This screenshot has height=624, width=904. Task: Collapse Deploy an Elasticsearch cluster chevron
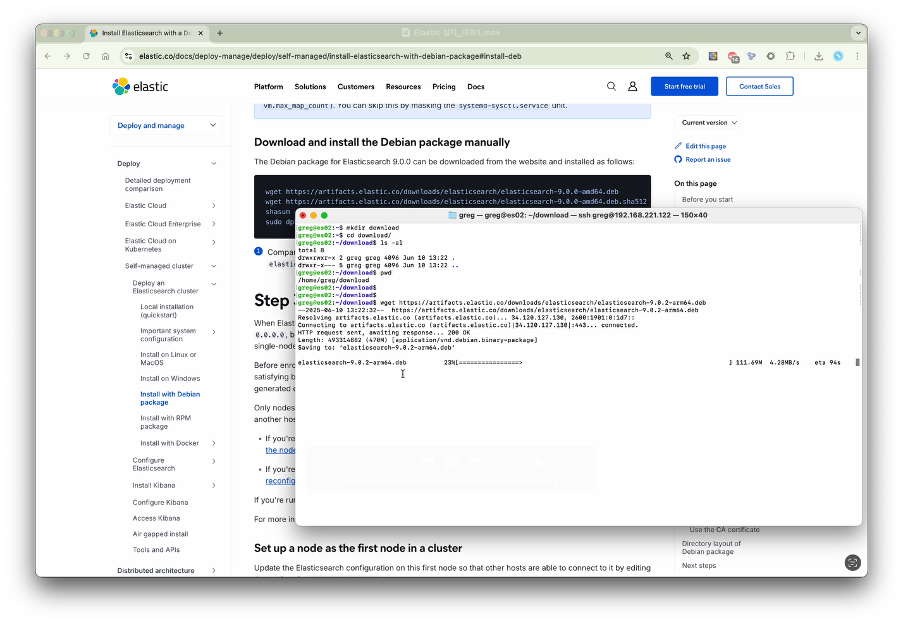[x=214, y=284]
